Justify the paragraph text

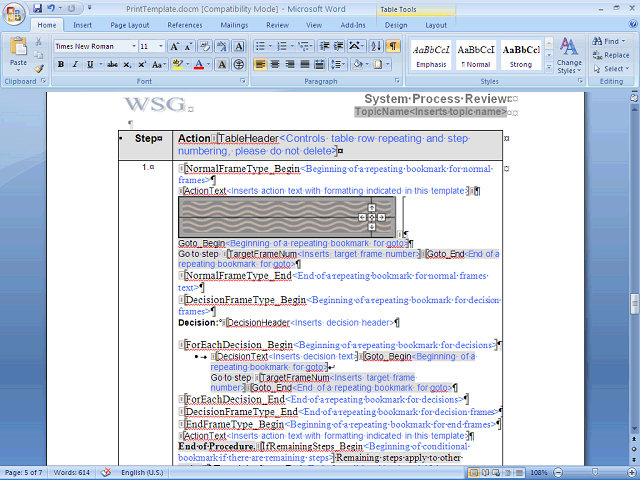(x=304, y=64)
